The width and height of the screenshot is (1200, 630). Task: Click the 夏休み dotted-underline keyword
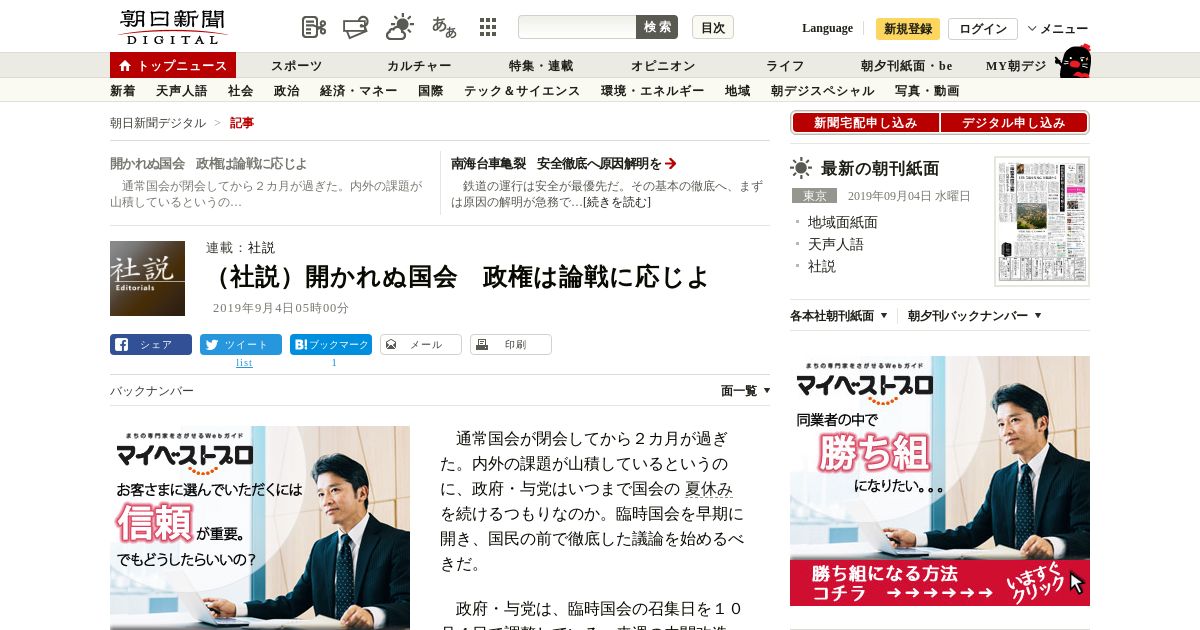[709, 489]
